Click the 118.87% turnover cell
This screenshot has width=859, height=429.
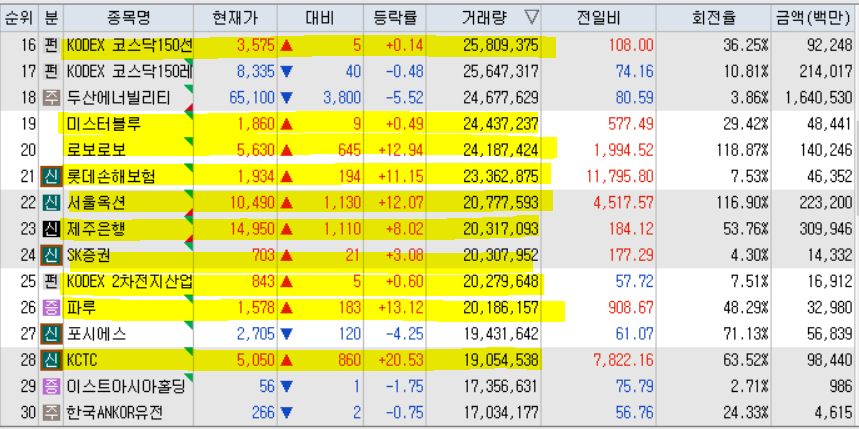point(743,150)
